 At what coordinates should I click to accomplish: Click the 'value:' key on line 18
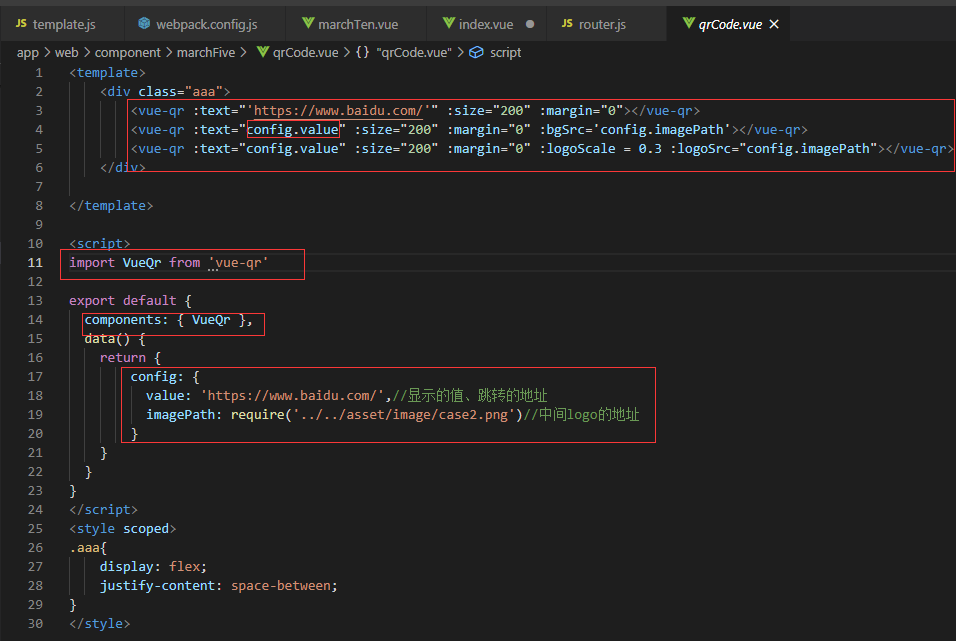(168, 396)
